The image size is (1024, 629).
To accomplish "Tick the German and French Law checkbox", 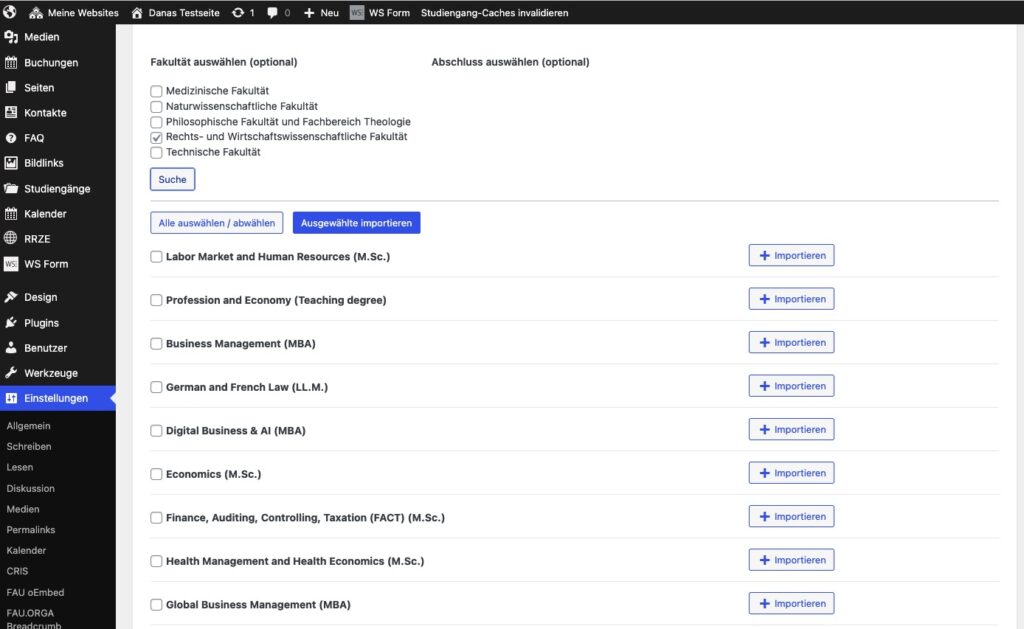I will [x=156, y=387].
